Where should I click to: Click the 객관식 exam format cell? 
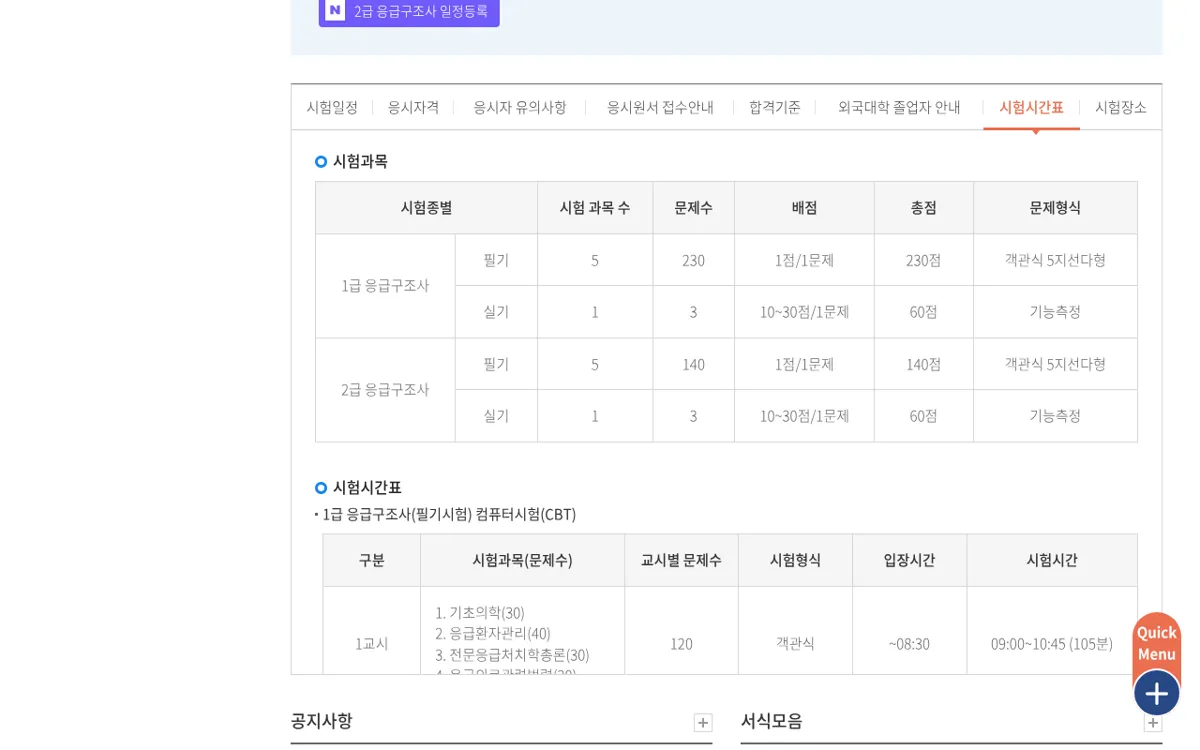pos(796,644)
